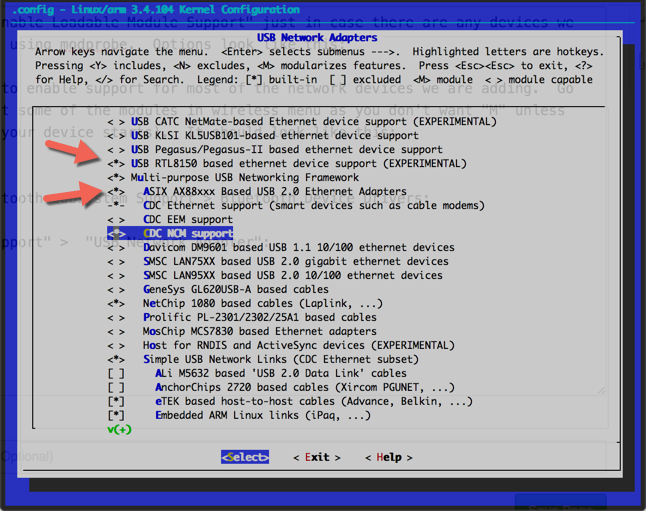Screen dimensions: 646x511
Task: Toggle ASIX AX88xxx Based USB 2.0 Ethernet Adapters
Action: coord(257,192)
